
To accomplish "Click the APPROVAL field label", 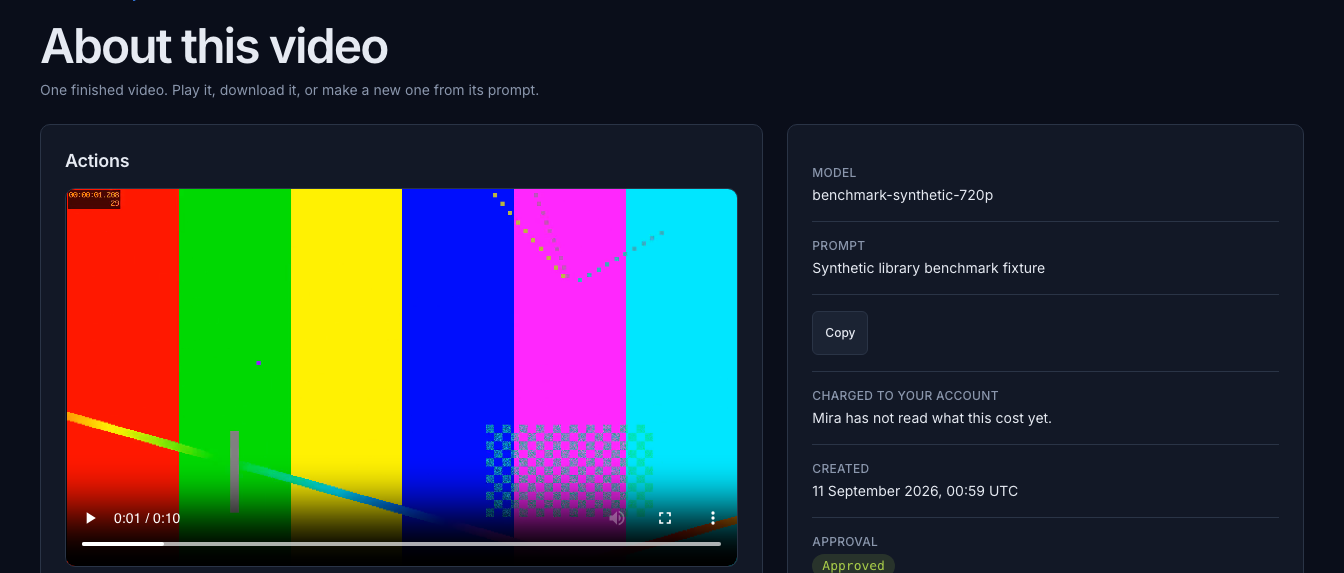I will click(x=845, y=542).
